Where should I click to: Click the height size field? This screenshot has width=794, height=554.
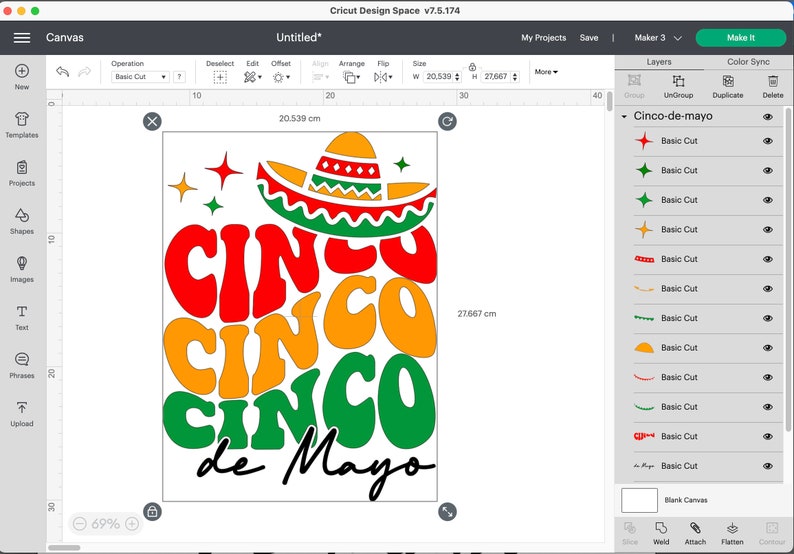tap(495, 76)
